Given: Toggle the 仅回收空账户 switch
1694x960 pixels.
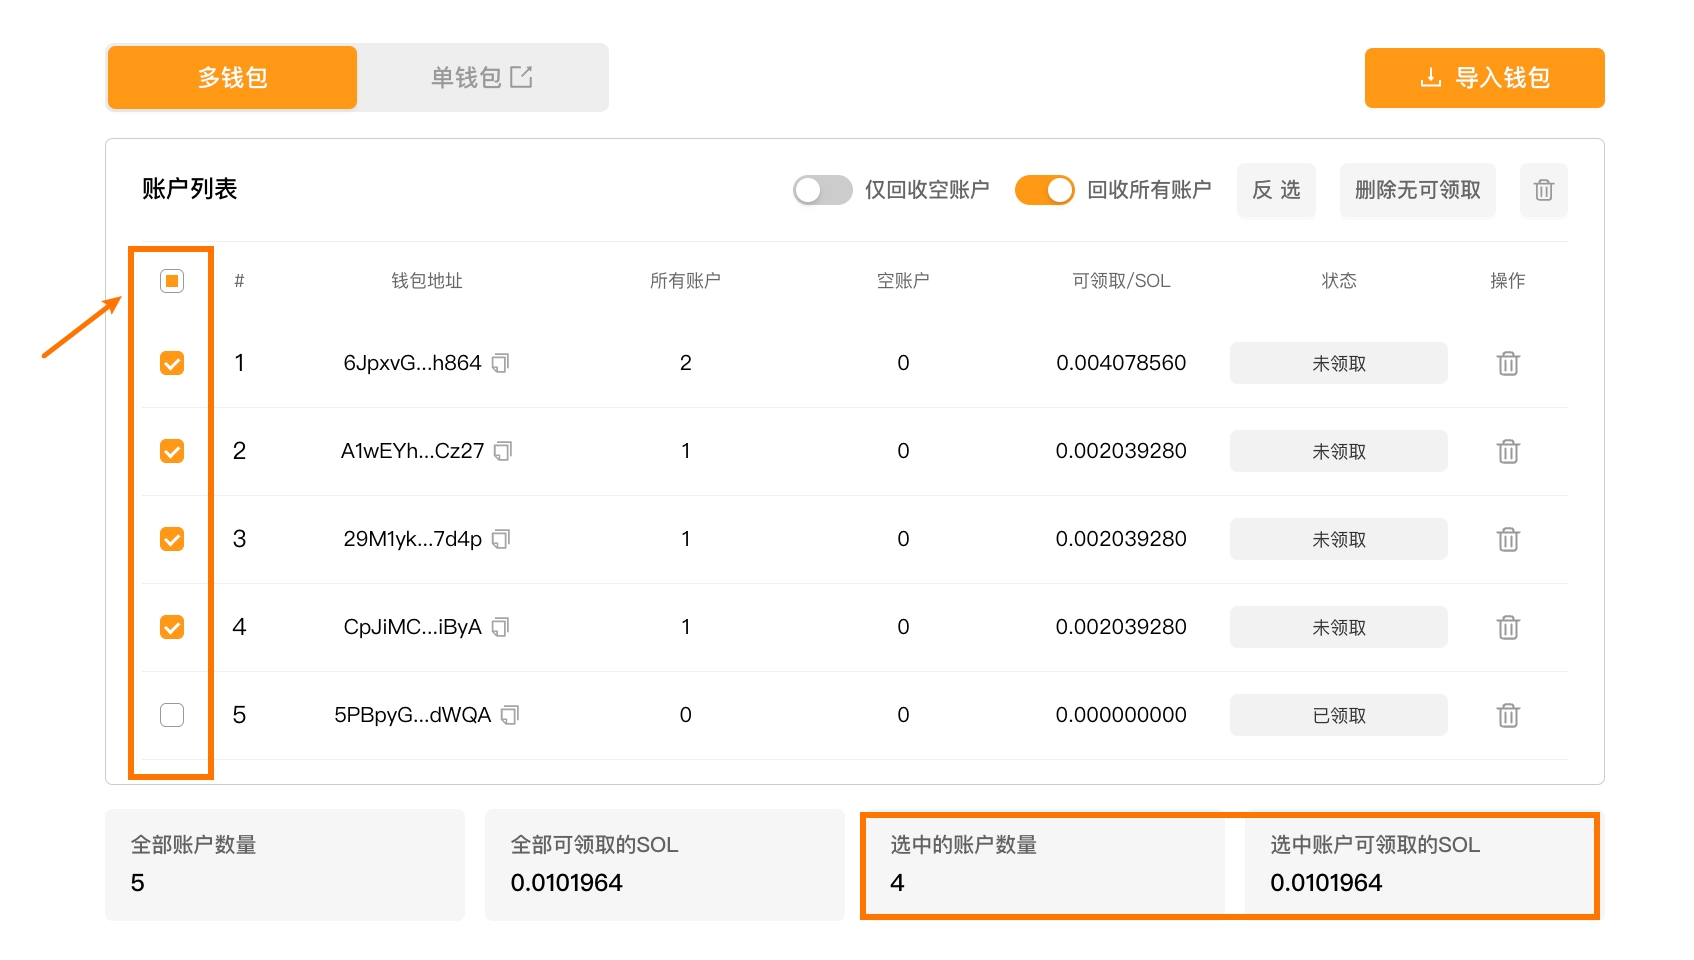Looking at the screenshot, I should (822, 190).
